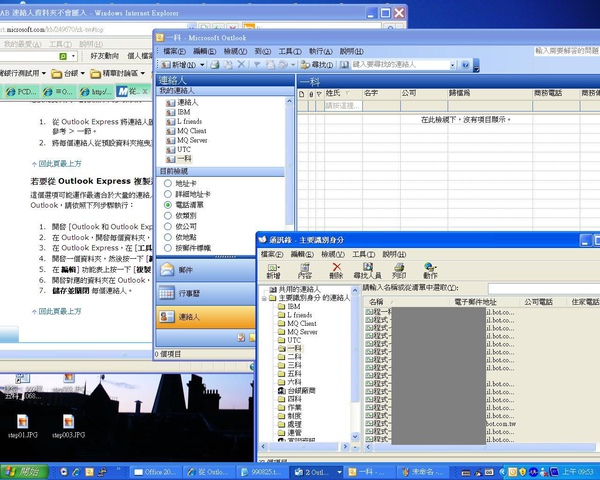Open 工具 menu in Outlook

tap(290, 51)
